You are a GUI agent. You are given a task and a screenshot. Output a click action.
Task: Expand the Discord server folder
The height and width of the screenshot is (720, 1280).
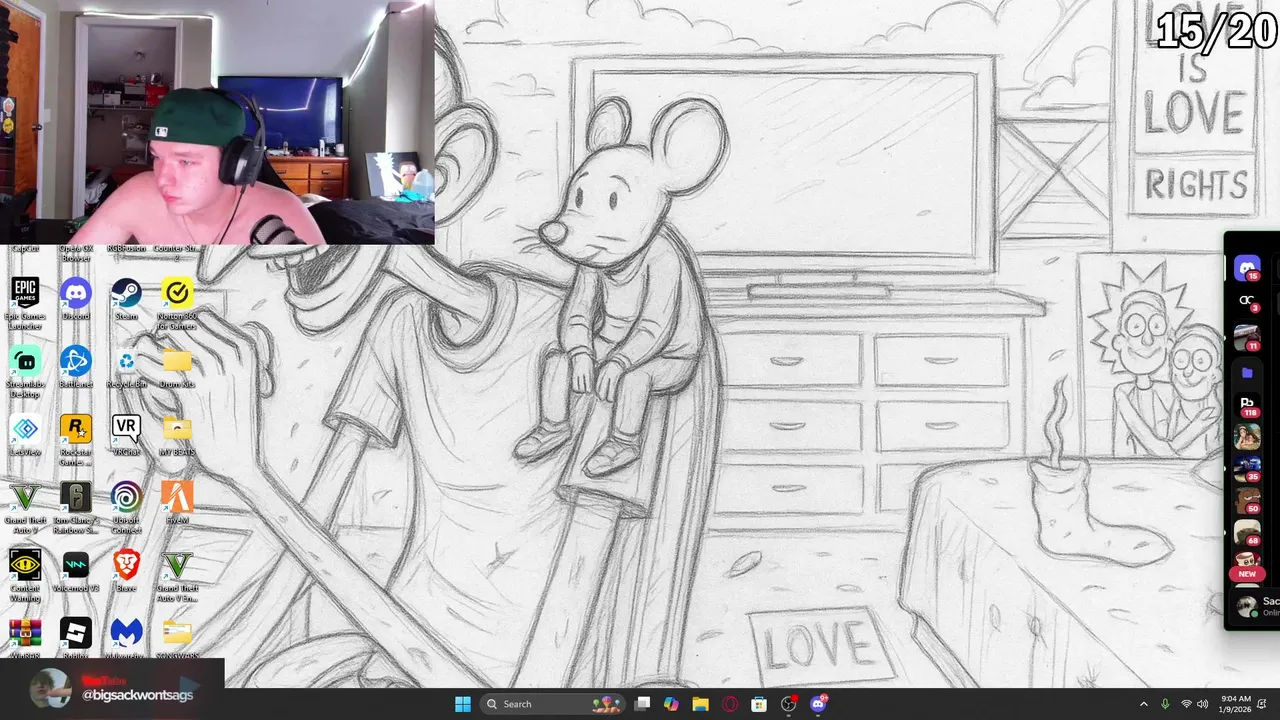click(1246, 373)
